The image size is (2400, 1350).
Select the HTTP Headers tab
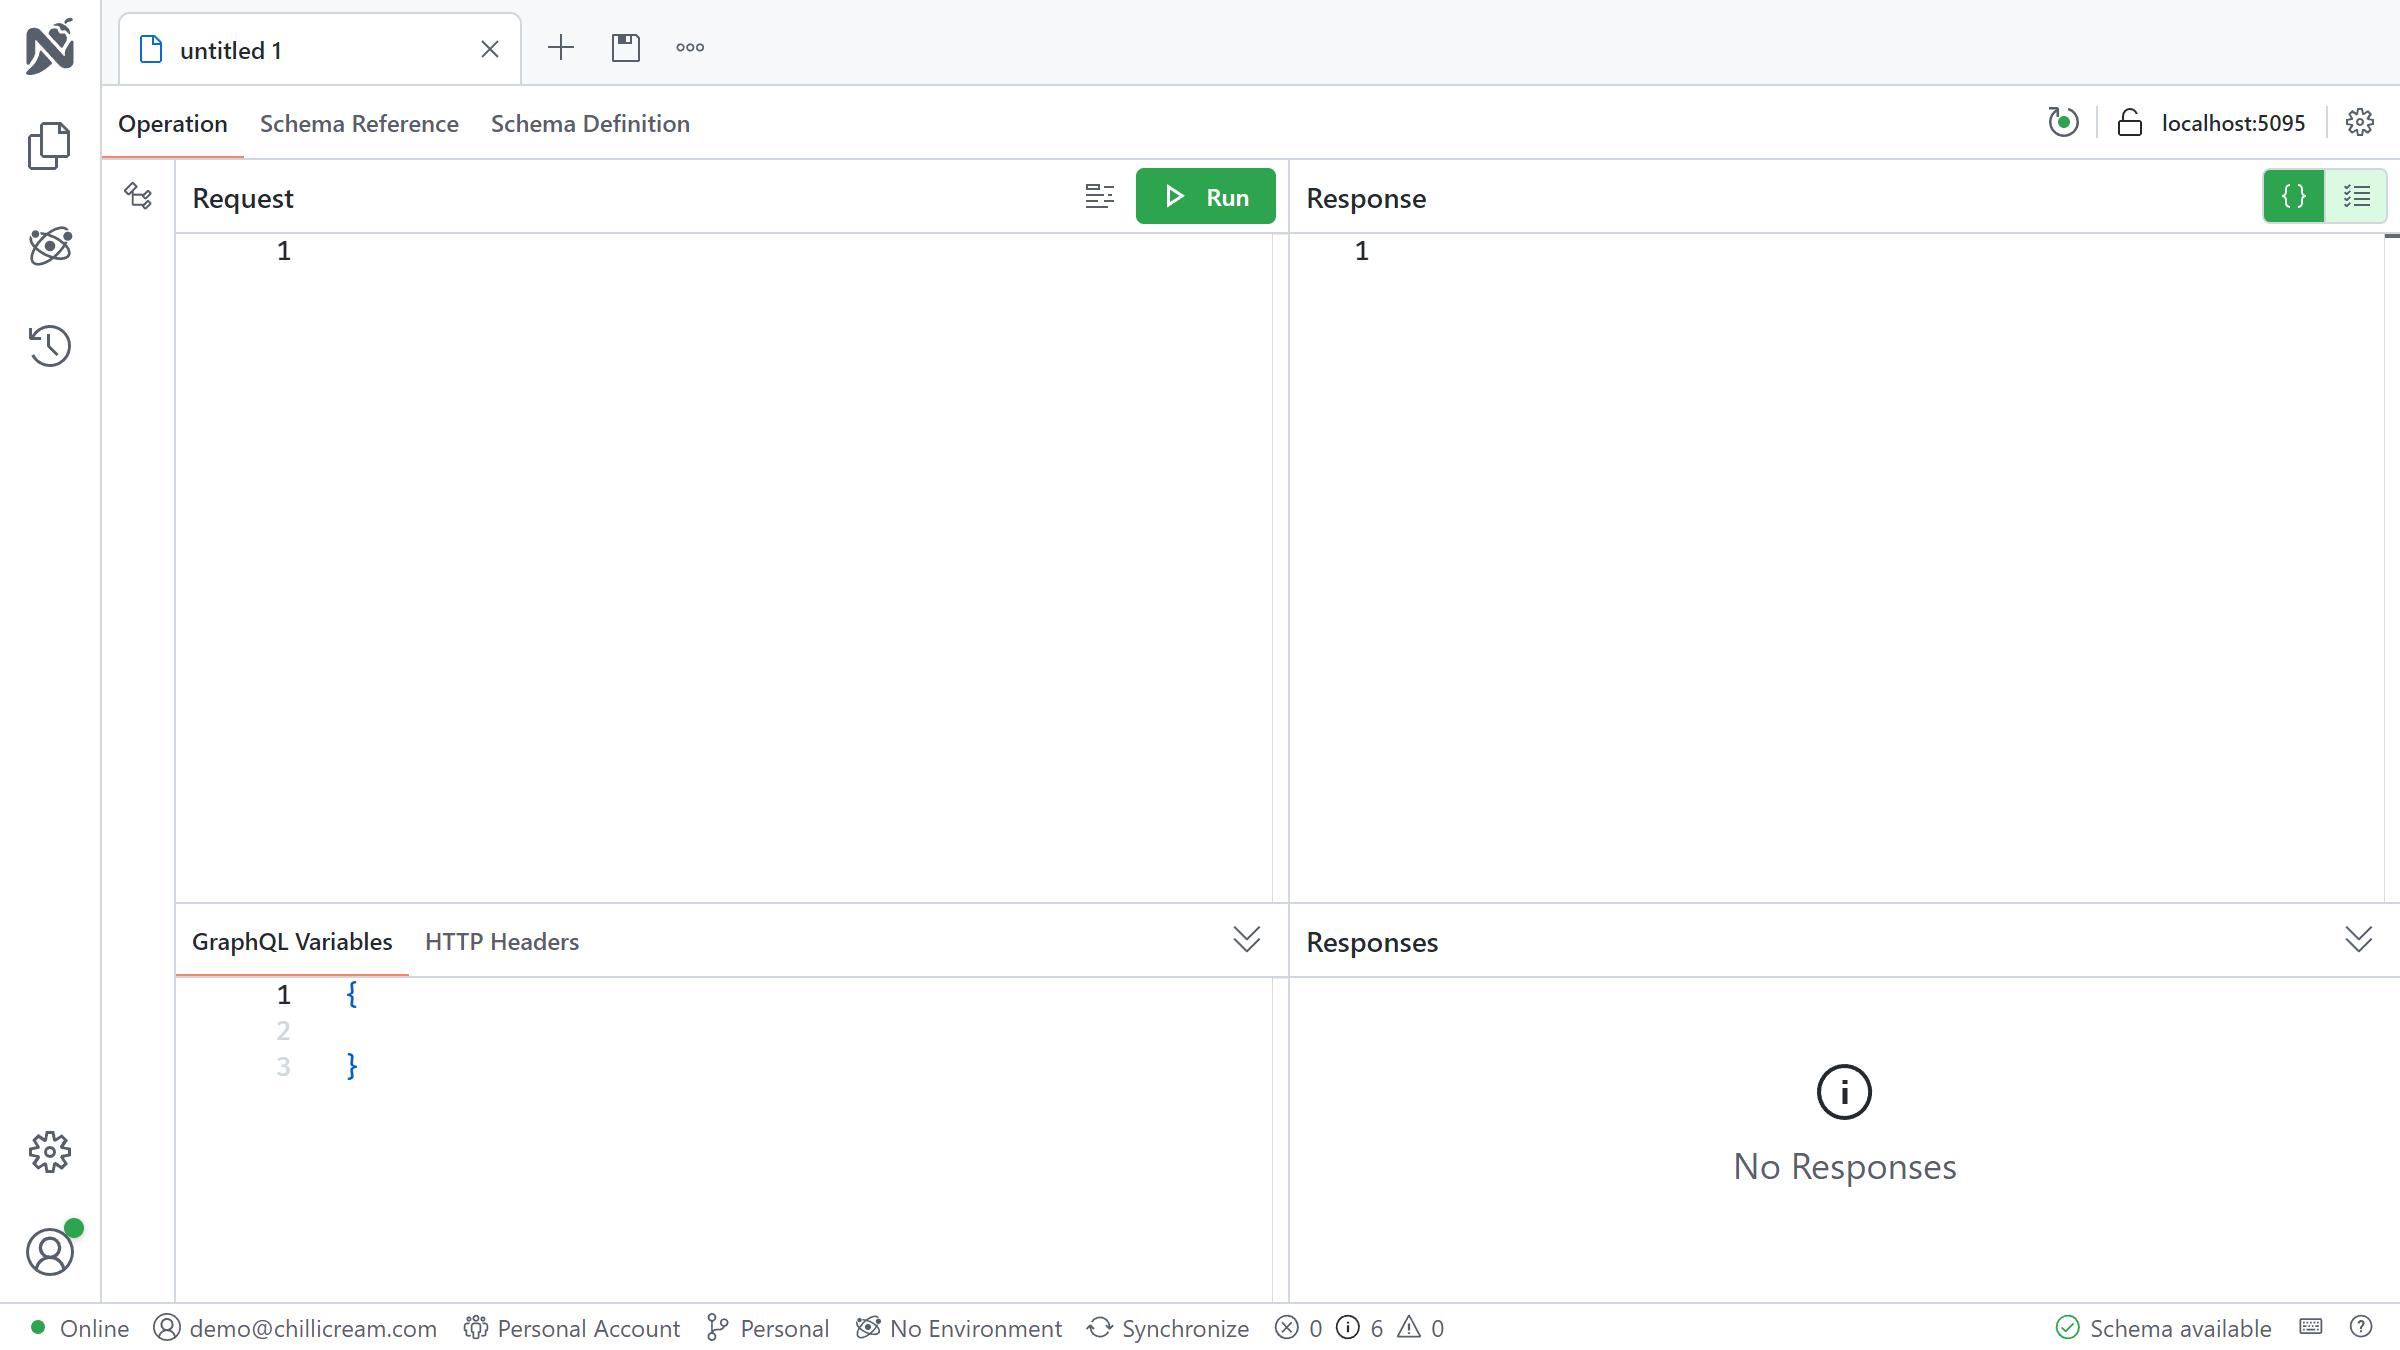[x=502, y=942]
